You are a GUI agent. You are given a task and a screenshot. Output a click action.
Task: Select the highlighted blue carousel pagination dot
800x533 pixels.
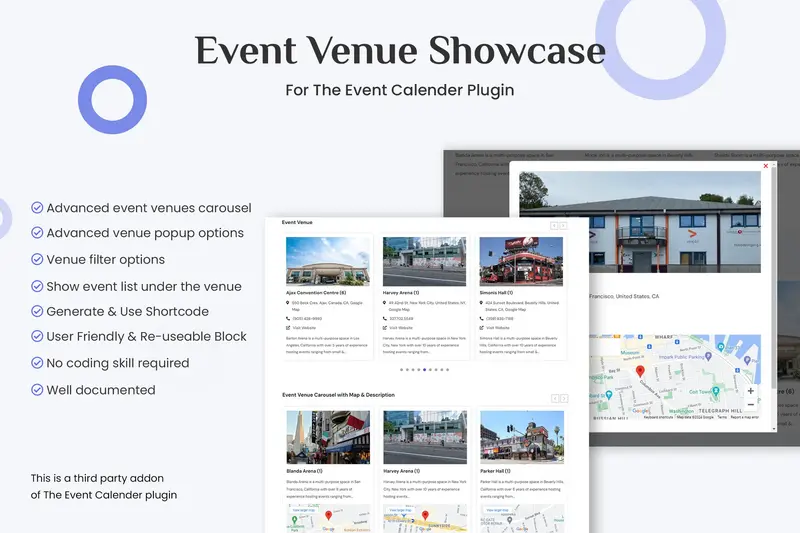click(x=424, y=370)
